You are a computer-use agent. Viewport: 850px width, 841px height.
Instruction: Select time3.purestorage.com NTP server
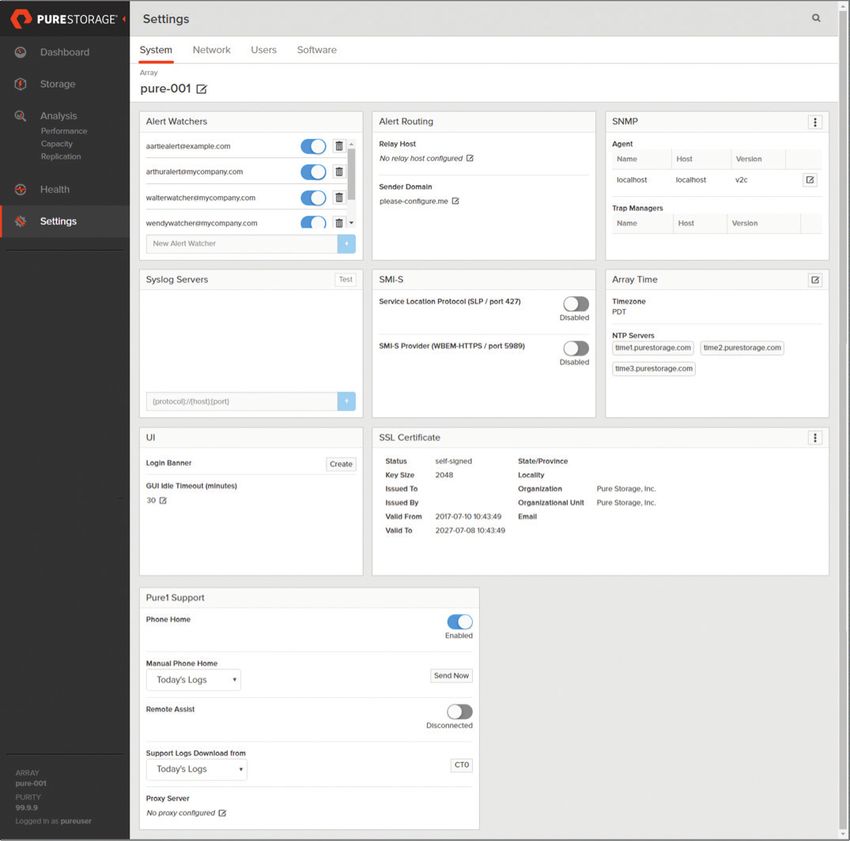click(654, 369)
